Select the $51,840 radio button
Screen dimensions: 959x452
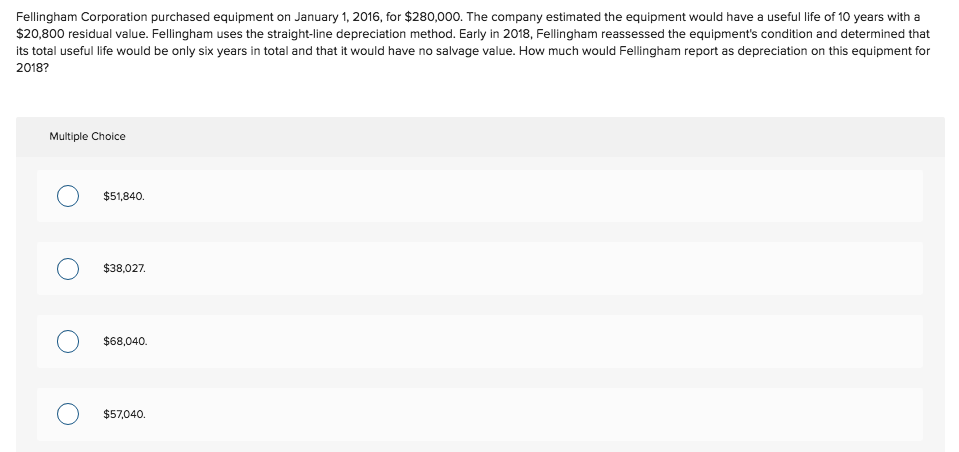[x=67, y=196]
